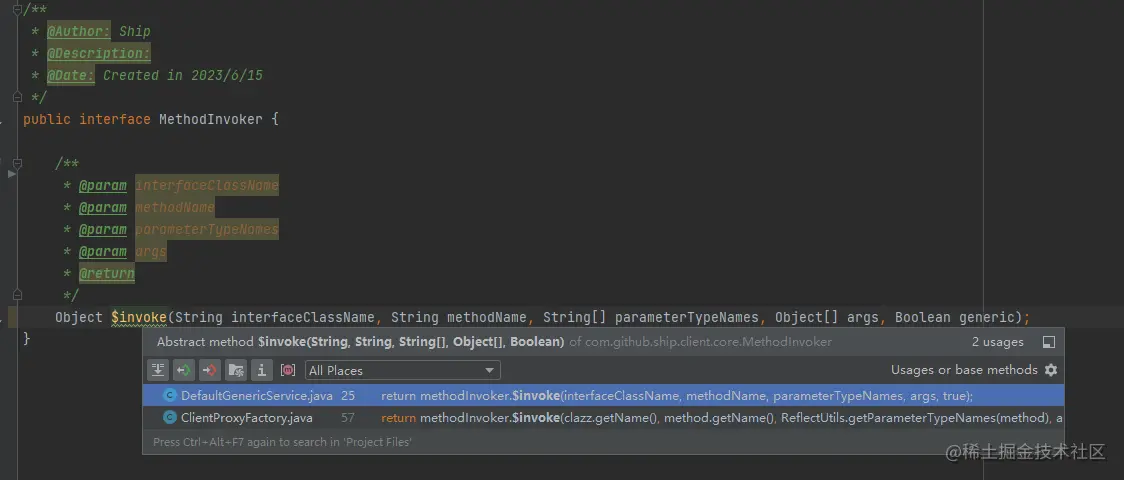This screenshot has width=1124, height=480.
Task: Collapse the method Javadoc comment fold
Action: (18, 164)
